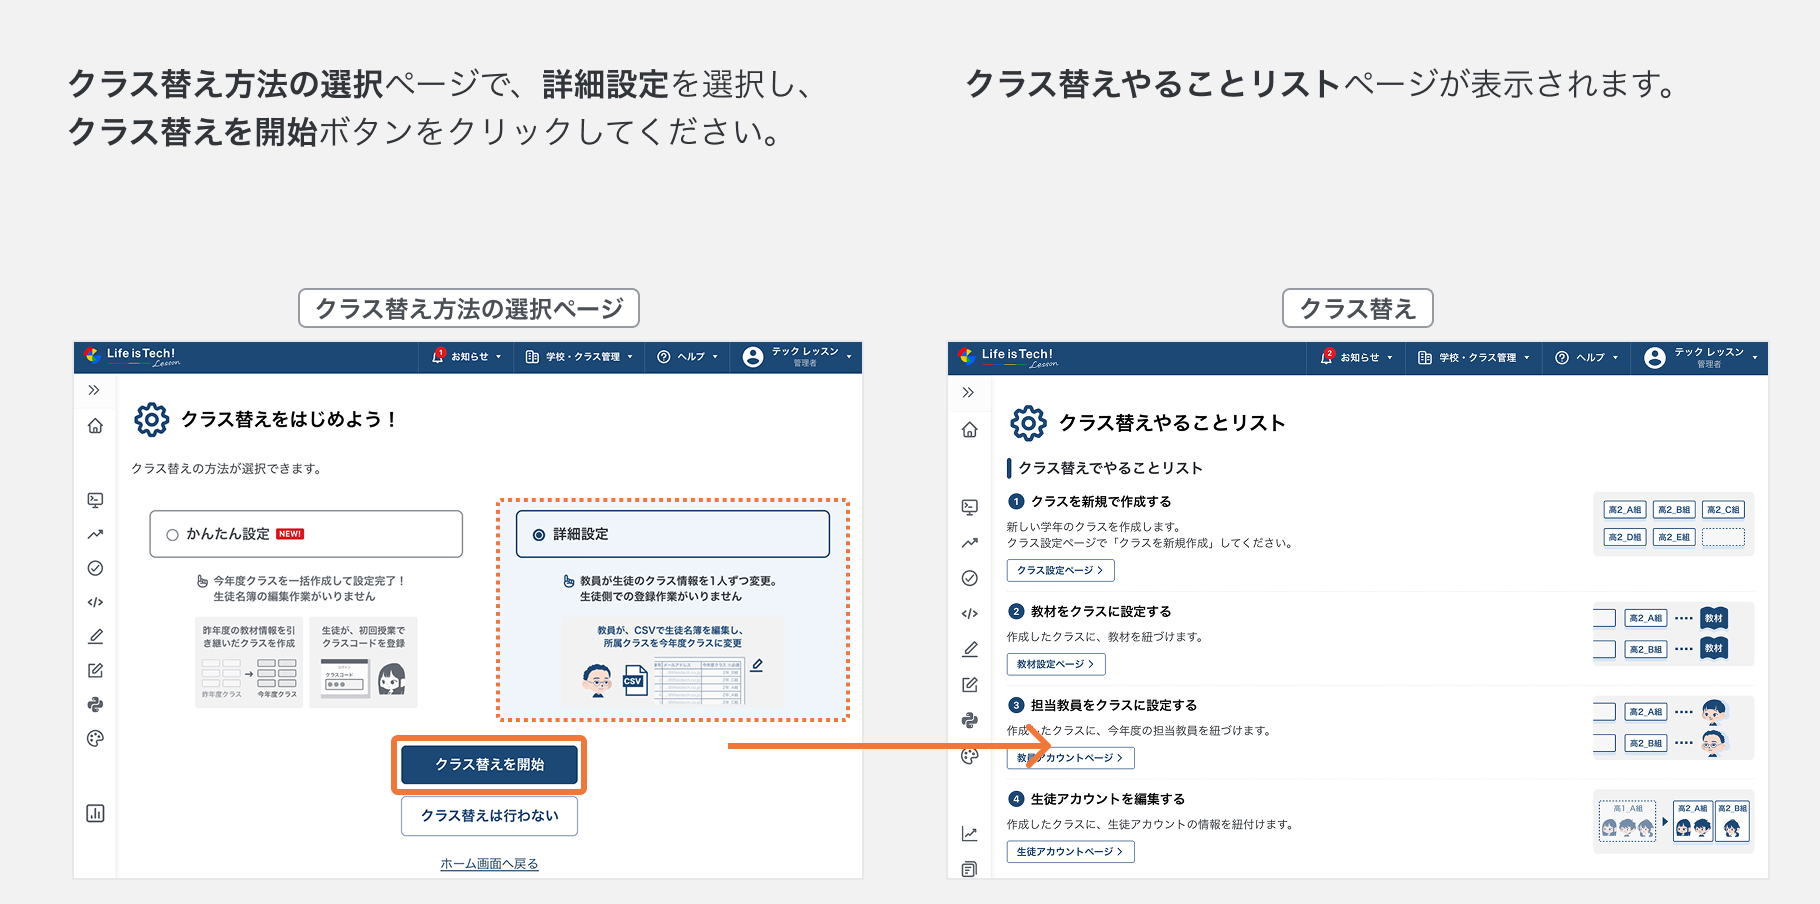Click teacher avatar beside 高2_A組 in step 3

[1714, 712]
